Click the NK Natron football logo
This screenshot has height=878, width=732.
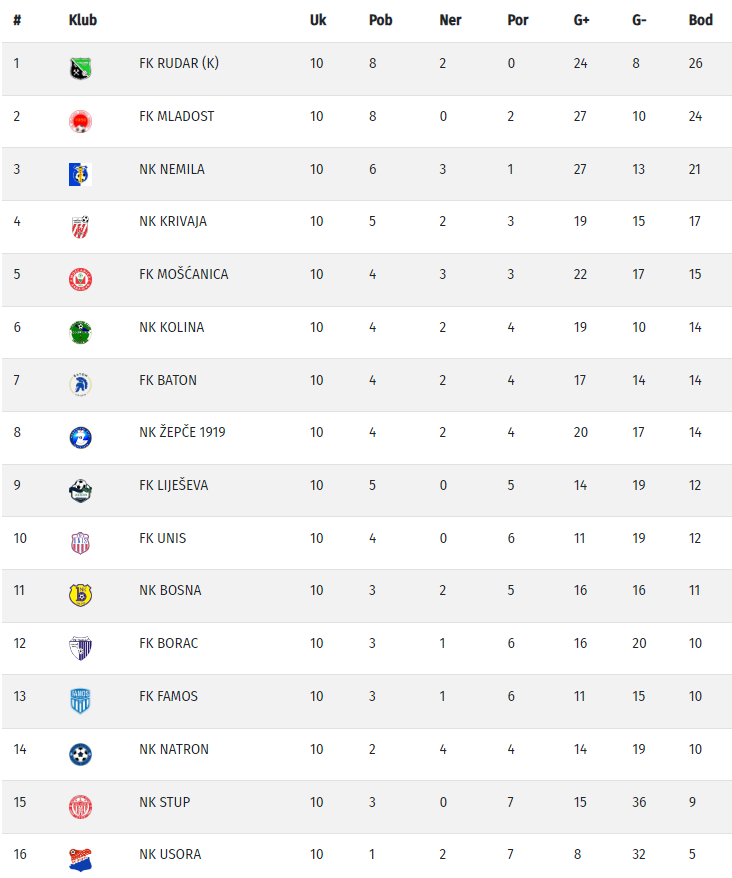pos(80,754)
